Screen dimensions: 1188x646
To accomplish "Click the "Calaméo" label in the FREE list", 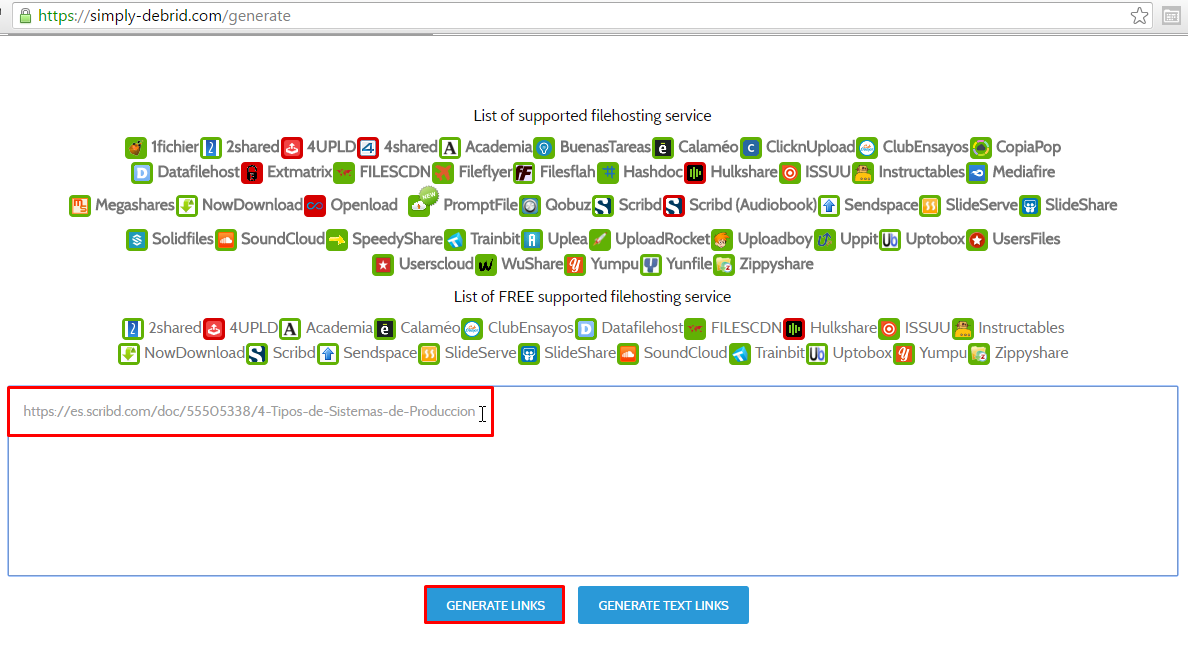I will pos(430,328).
